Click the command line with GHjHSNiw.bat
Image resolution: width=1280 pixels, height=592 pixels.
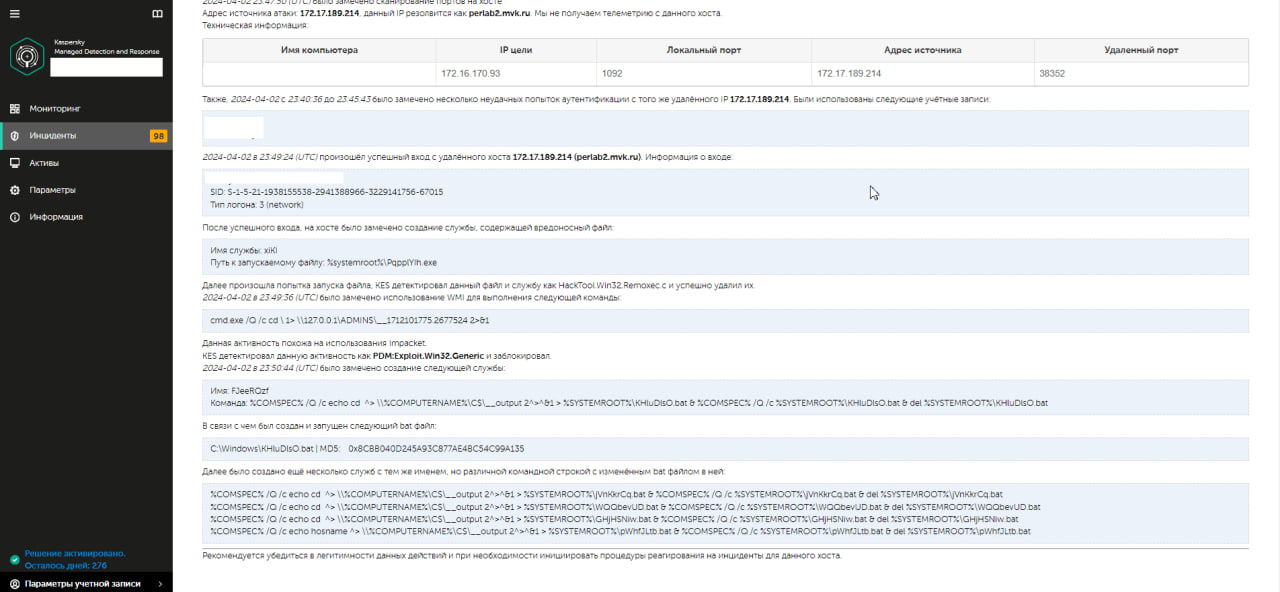point(614,519)
